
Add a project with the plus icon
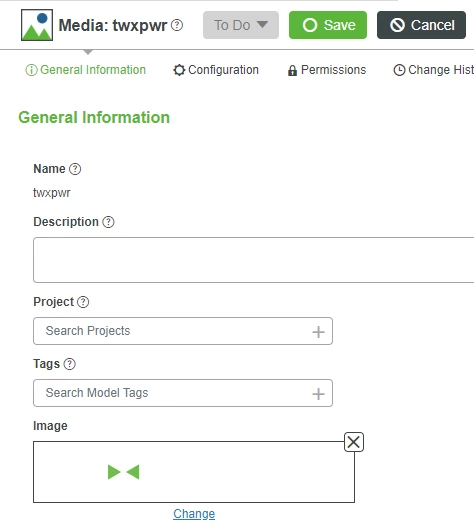pyautogui.click(x=318, y=332)
